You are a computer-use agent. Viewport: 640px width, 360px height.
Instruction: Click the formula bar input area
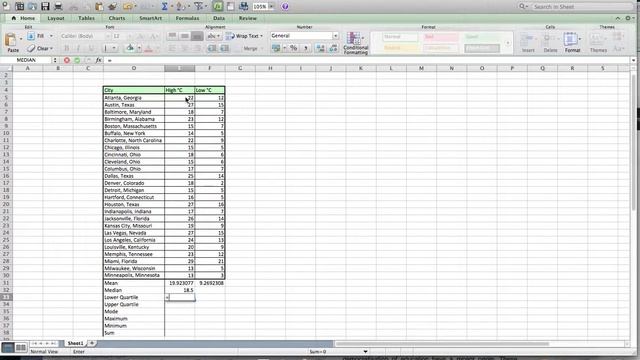pyautogui.click(x=367, y=60)
